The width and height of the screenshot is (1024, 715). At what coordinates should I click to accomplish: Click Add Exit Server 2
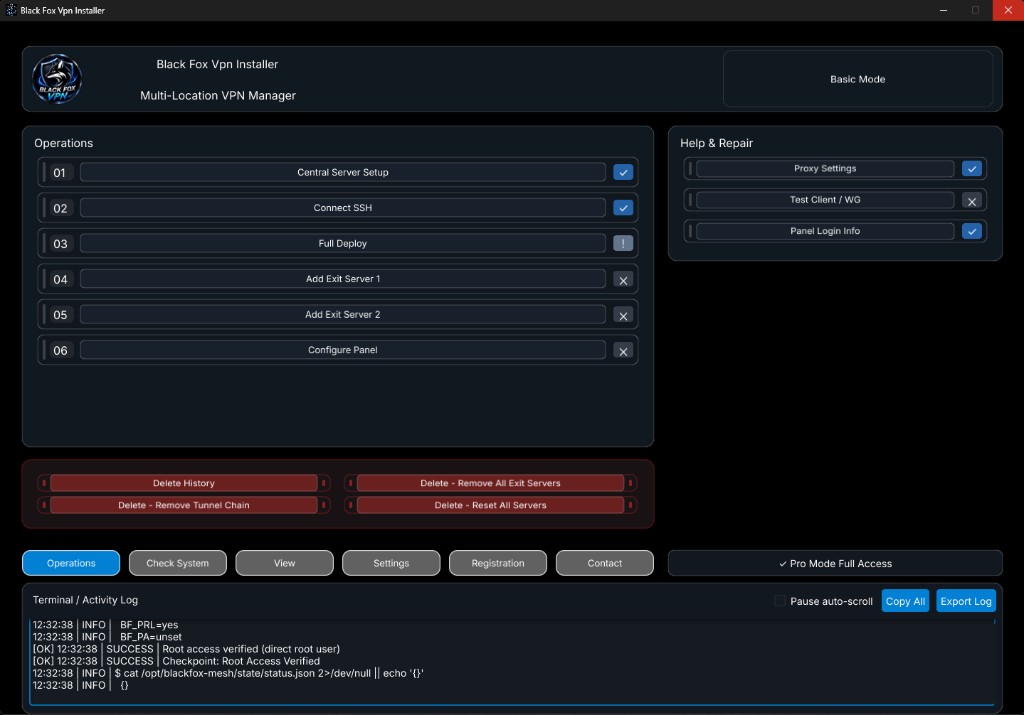[x=343, y=315]
